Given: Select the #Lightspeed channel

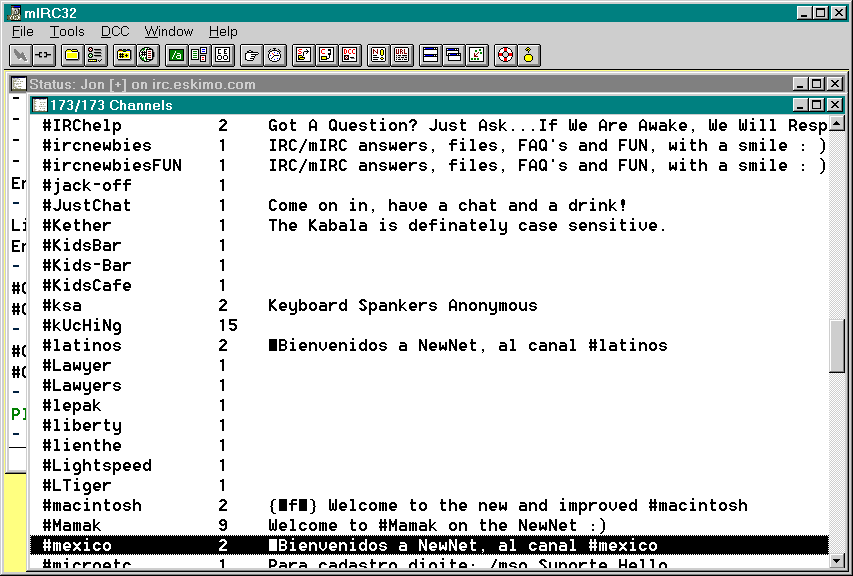Looking at the screenshot, I should point(429,466).
